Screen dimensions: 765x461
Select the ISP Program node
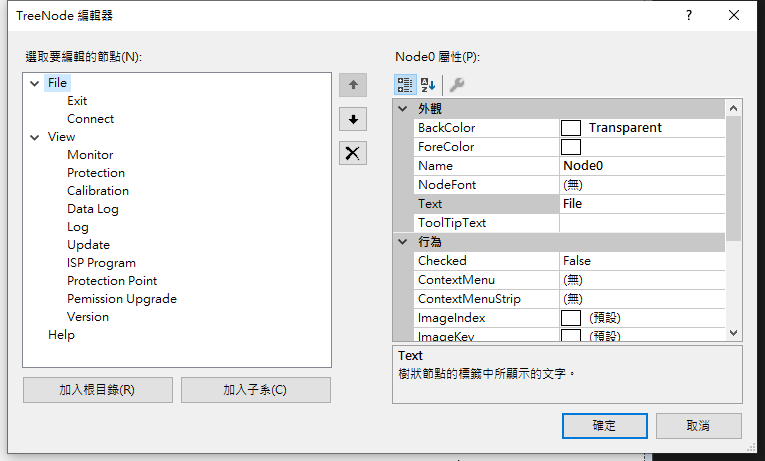tap(101, 263)
